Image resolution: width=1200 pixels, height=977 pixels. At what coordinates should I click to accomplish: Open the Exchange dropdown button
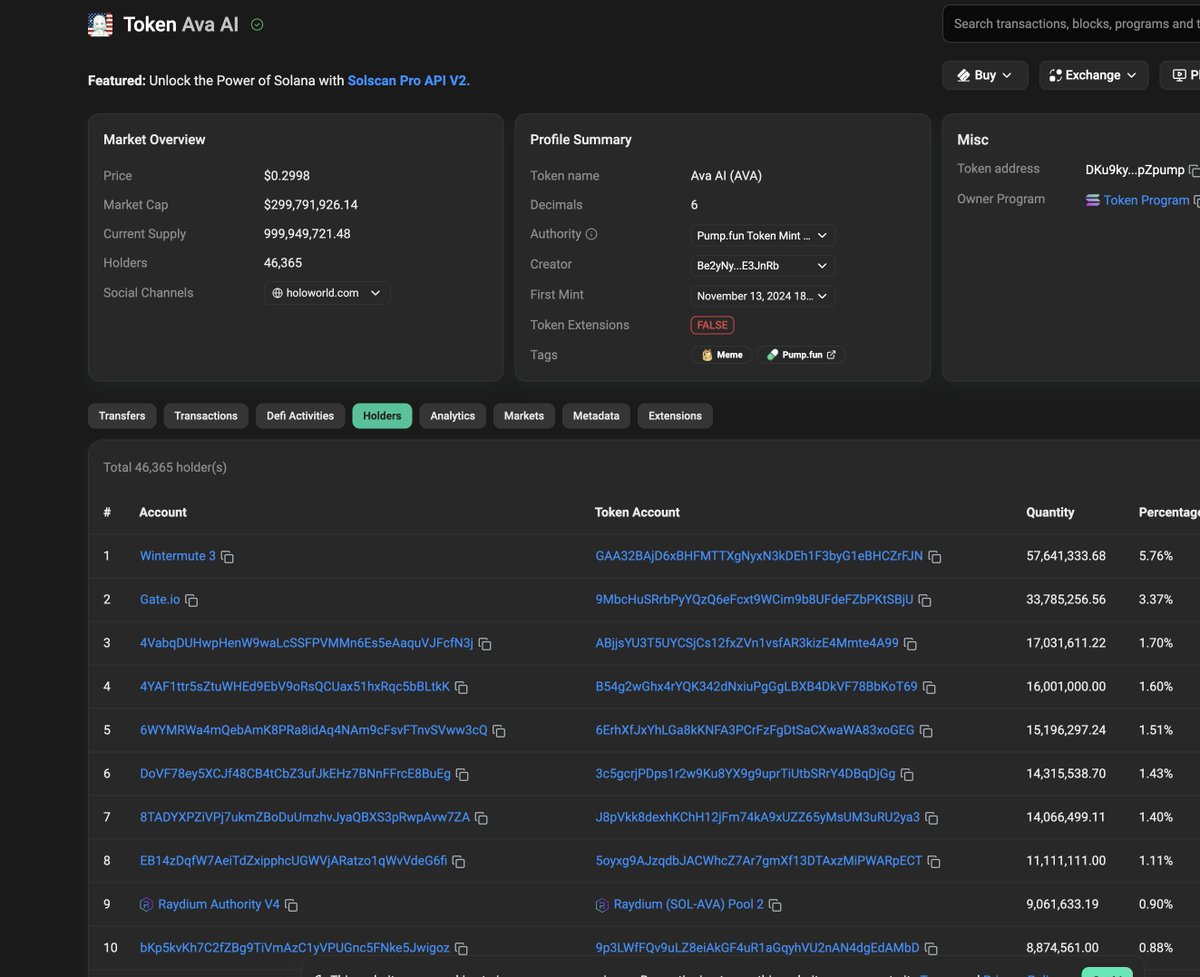(1093, 74)
